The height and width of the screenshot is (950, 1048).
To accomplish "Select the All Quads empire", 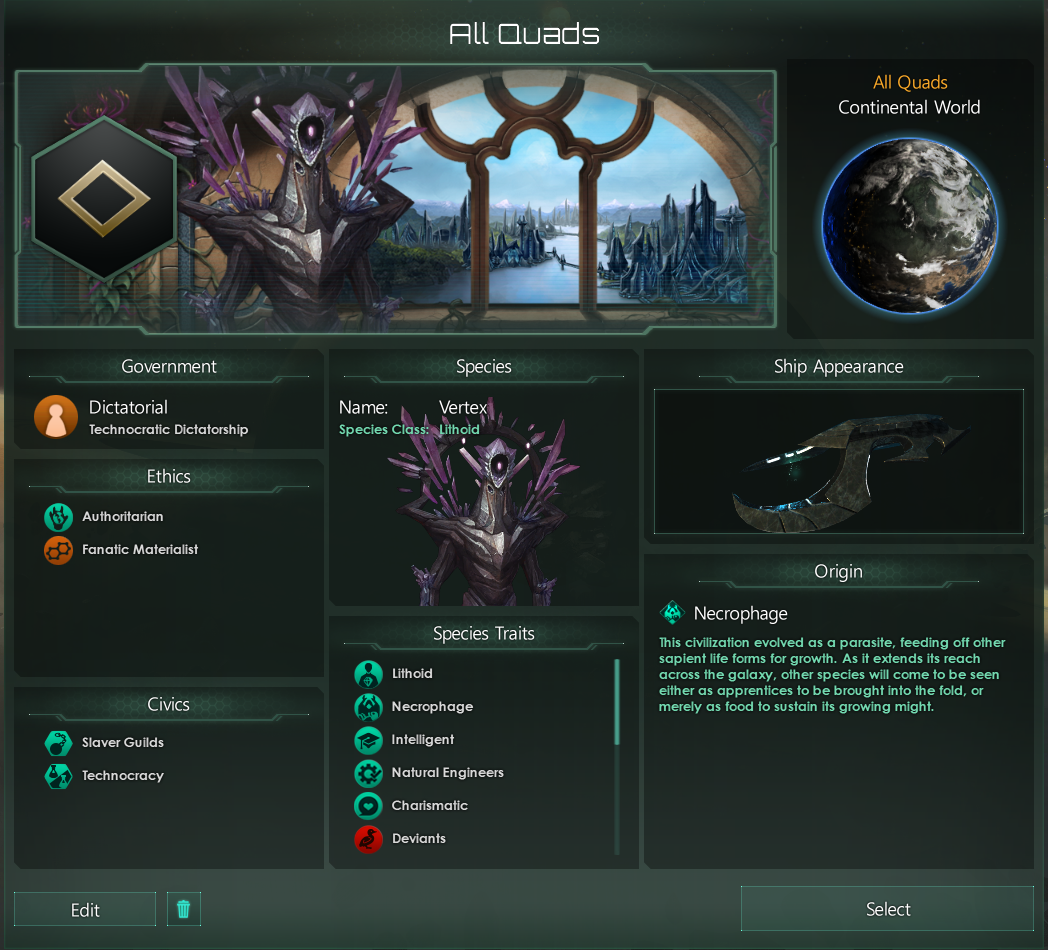I will pos(887,909).
